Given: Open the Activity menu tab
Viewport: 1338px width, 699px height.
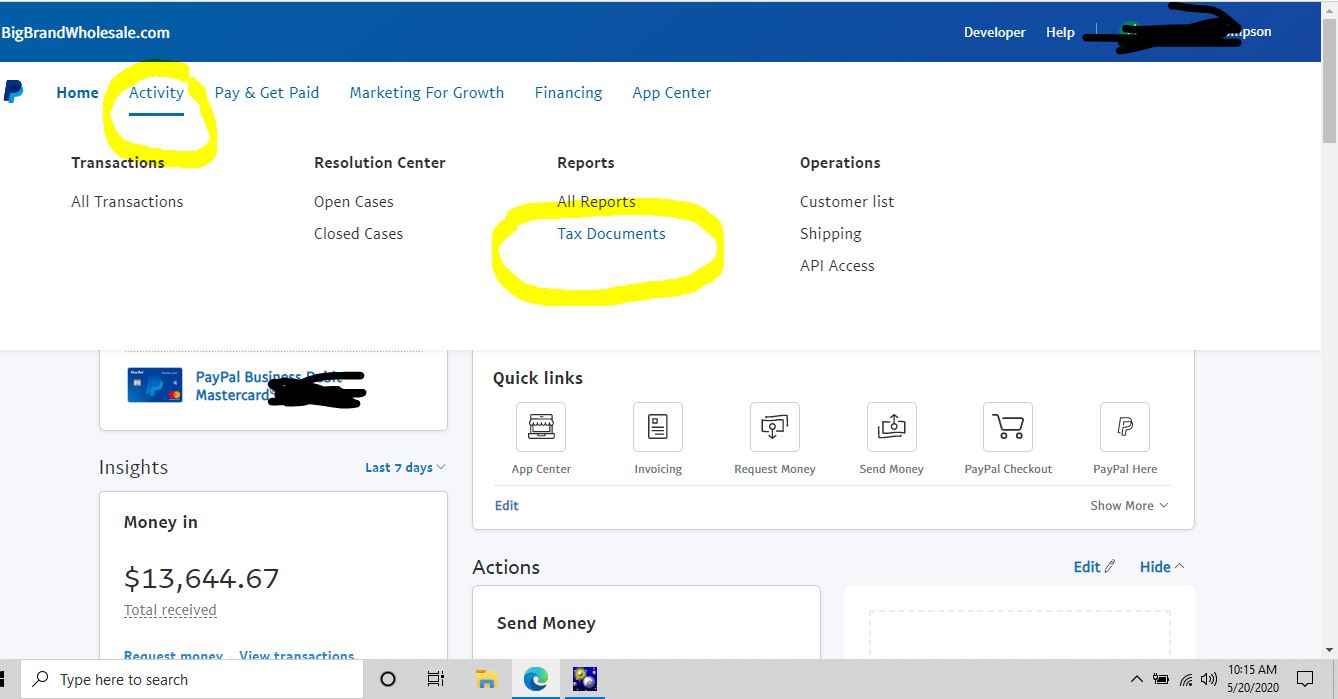Looking at the screenshot, I should (156, 93).
